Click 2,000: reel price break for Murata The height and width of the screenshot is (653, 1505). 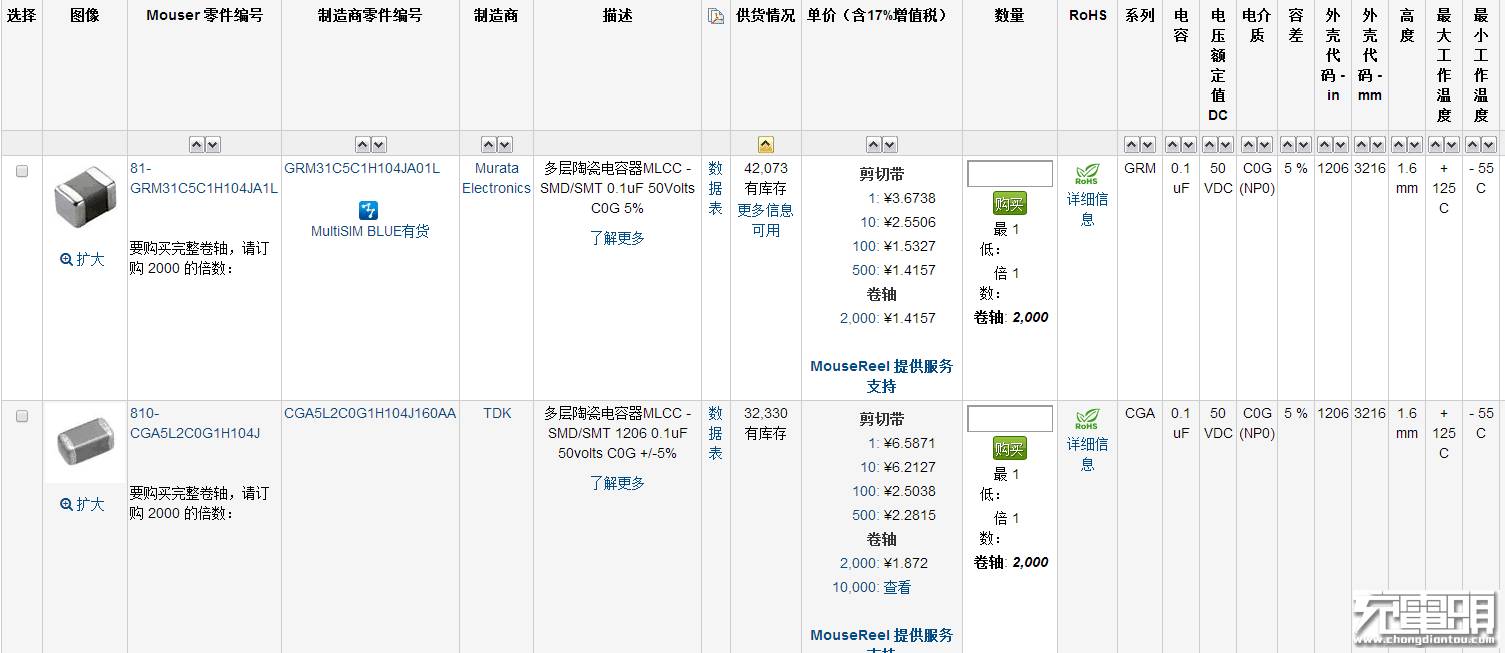coord(859,318)
